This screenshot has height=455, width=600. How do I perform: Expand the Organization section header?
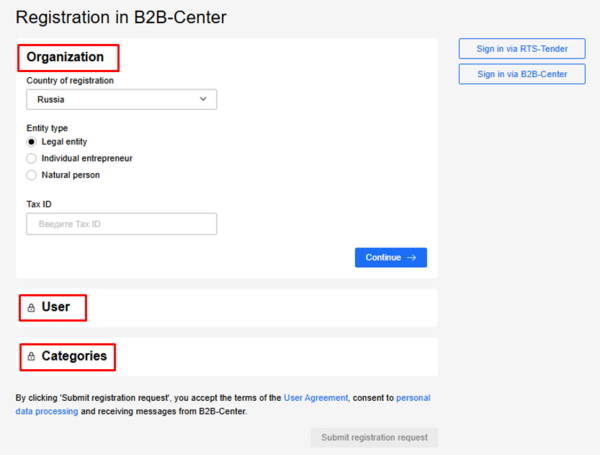(66, 57)
